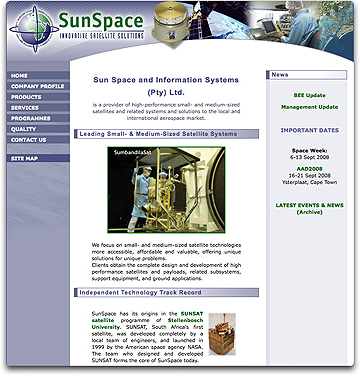Image resolution: width=360 pixels, height=376 pixels.
Task: Visit the Stellenbosch University link
Action: [x=147, y=324]
